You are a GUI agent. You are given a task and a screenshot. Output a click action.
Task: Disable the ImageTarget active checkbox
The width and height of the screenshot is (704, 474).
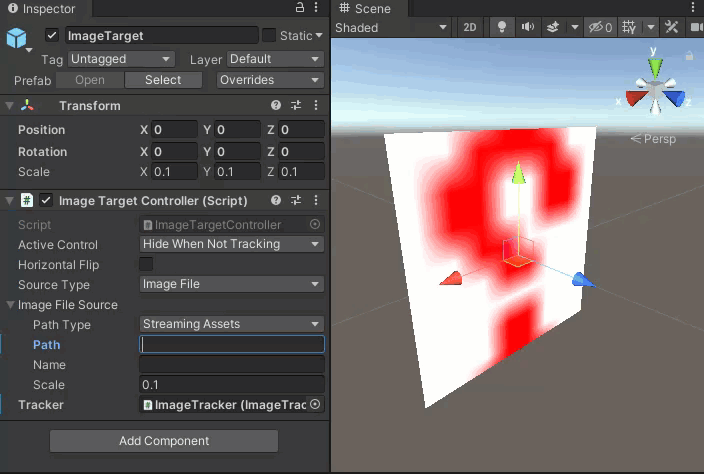[52, 36]
